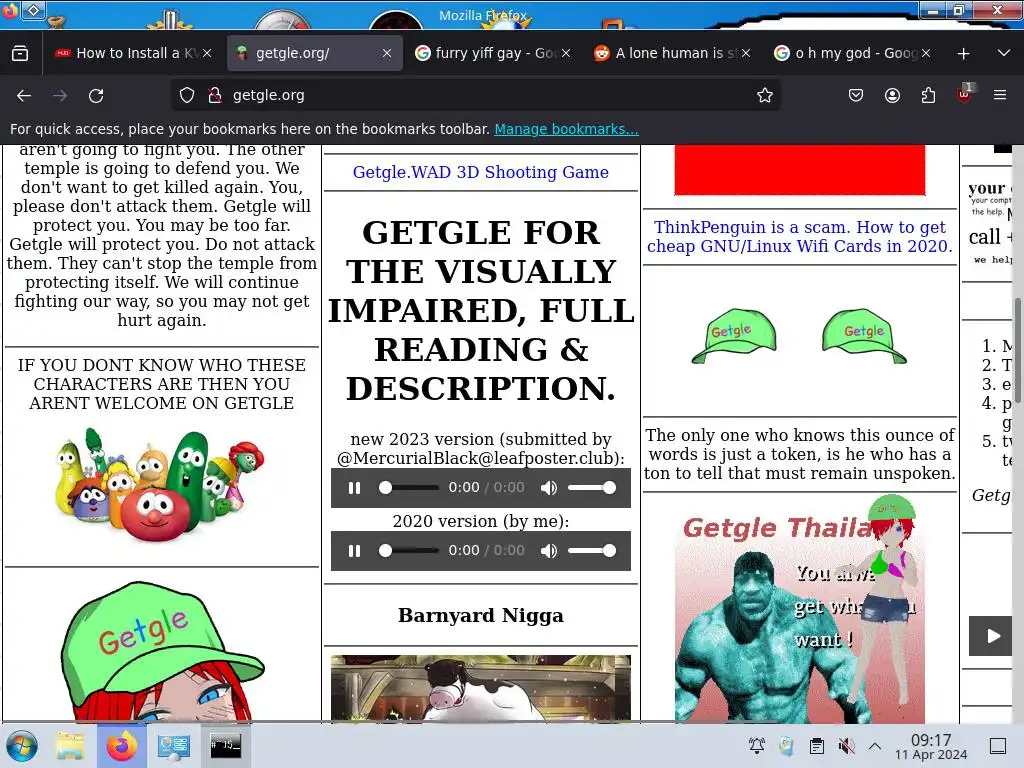Show site security info padlock icon

(215, 95)
